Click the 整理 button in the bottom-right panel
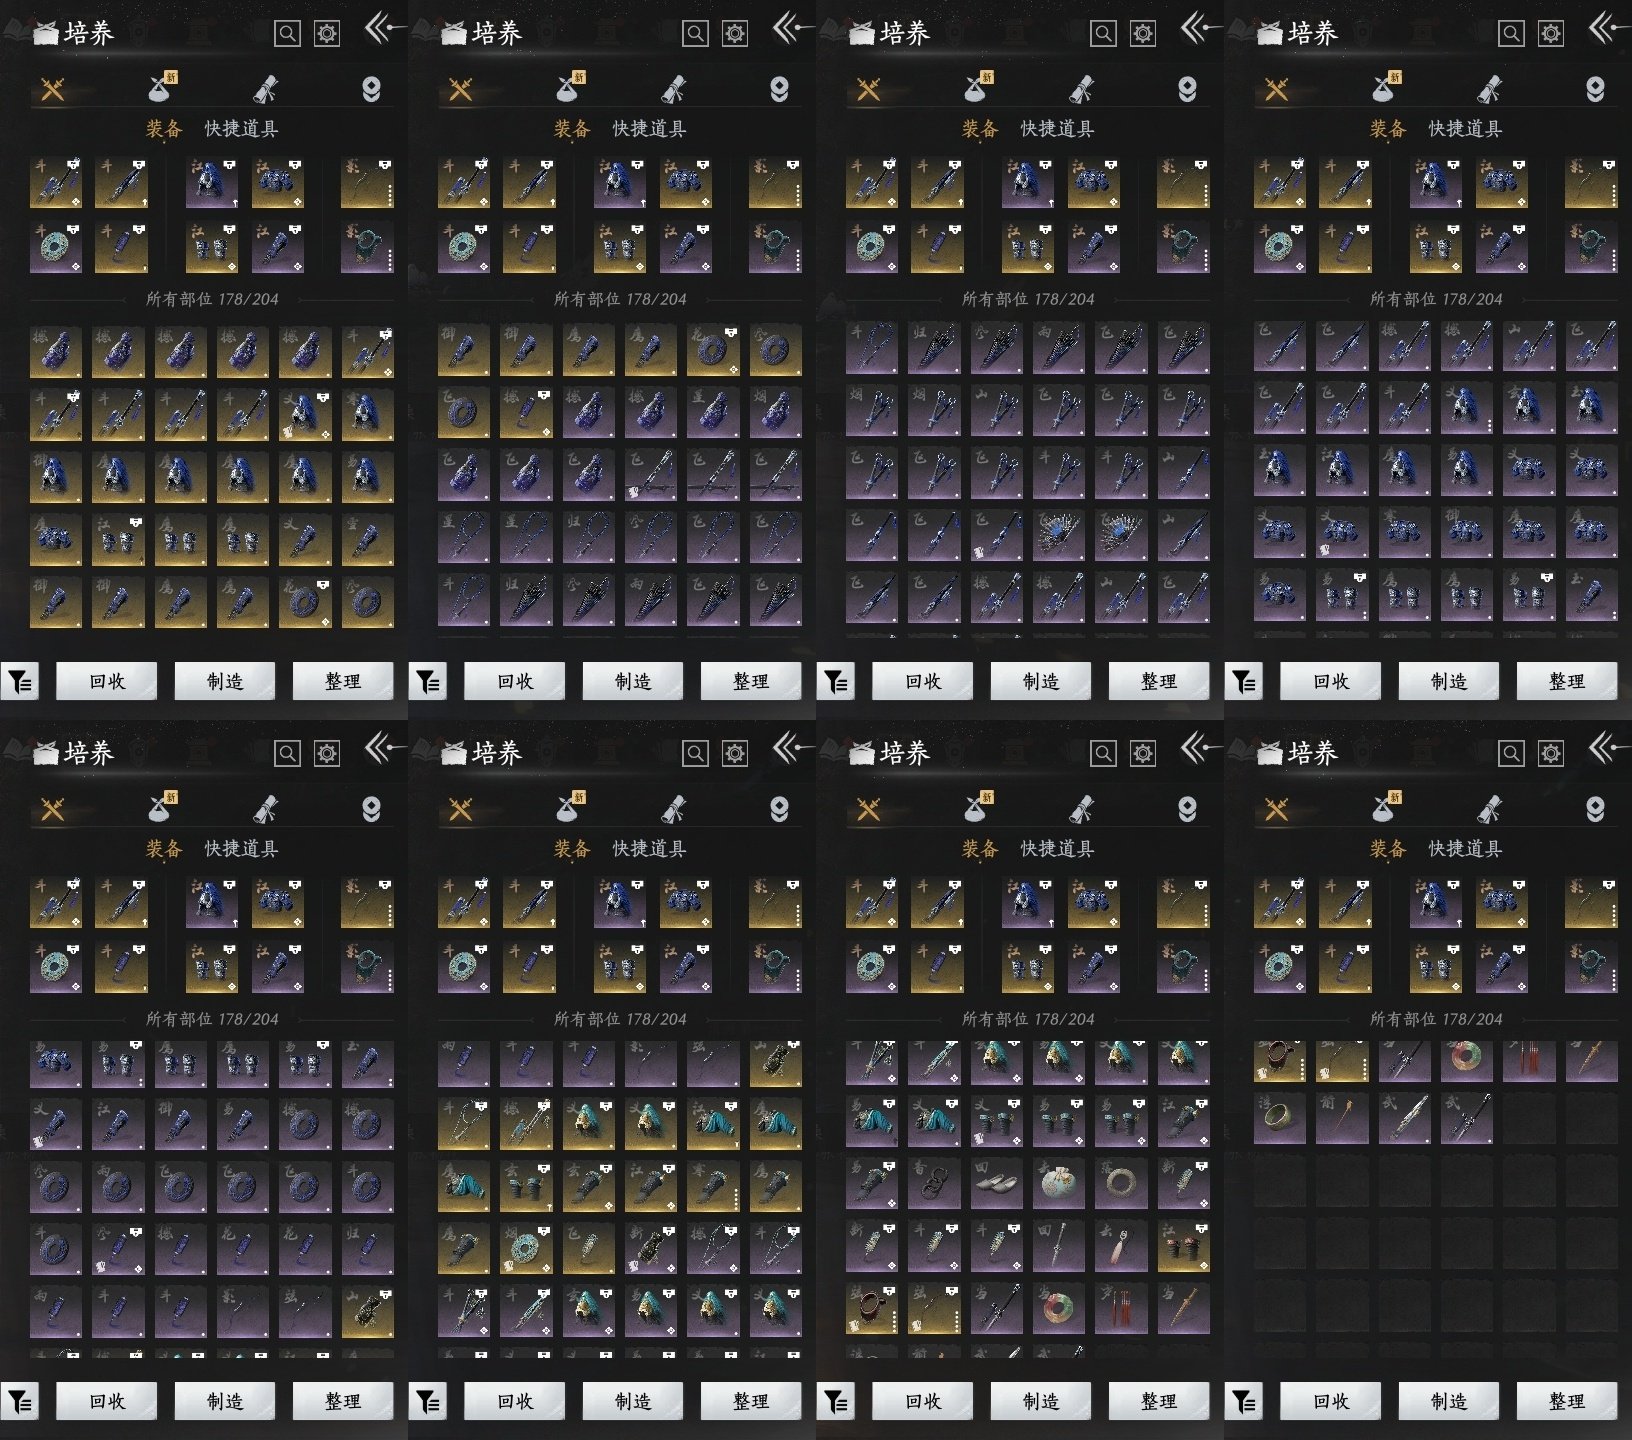The width and height of the screenshot is (1632, 1440). (x=1566, y=1402)
